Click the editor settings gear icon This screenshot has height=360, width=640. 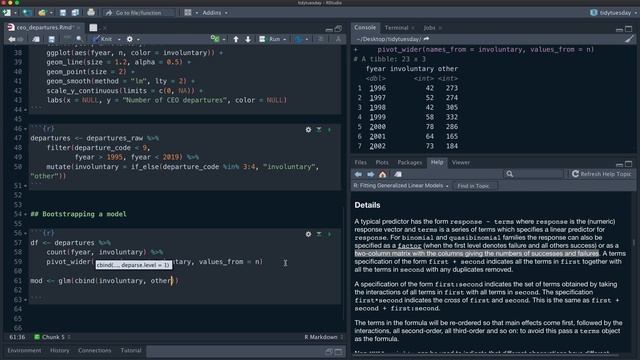click(x=129, y=39)
